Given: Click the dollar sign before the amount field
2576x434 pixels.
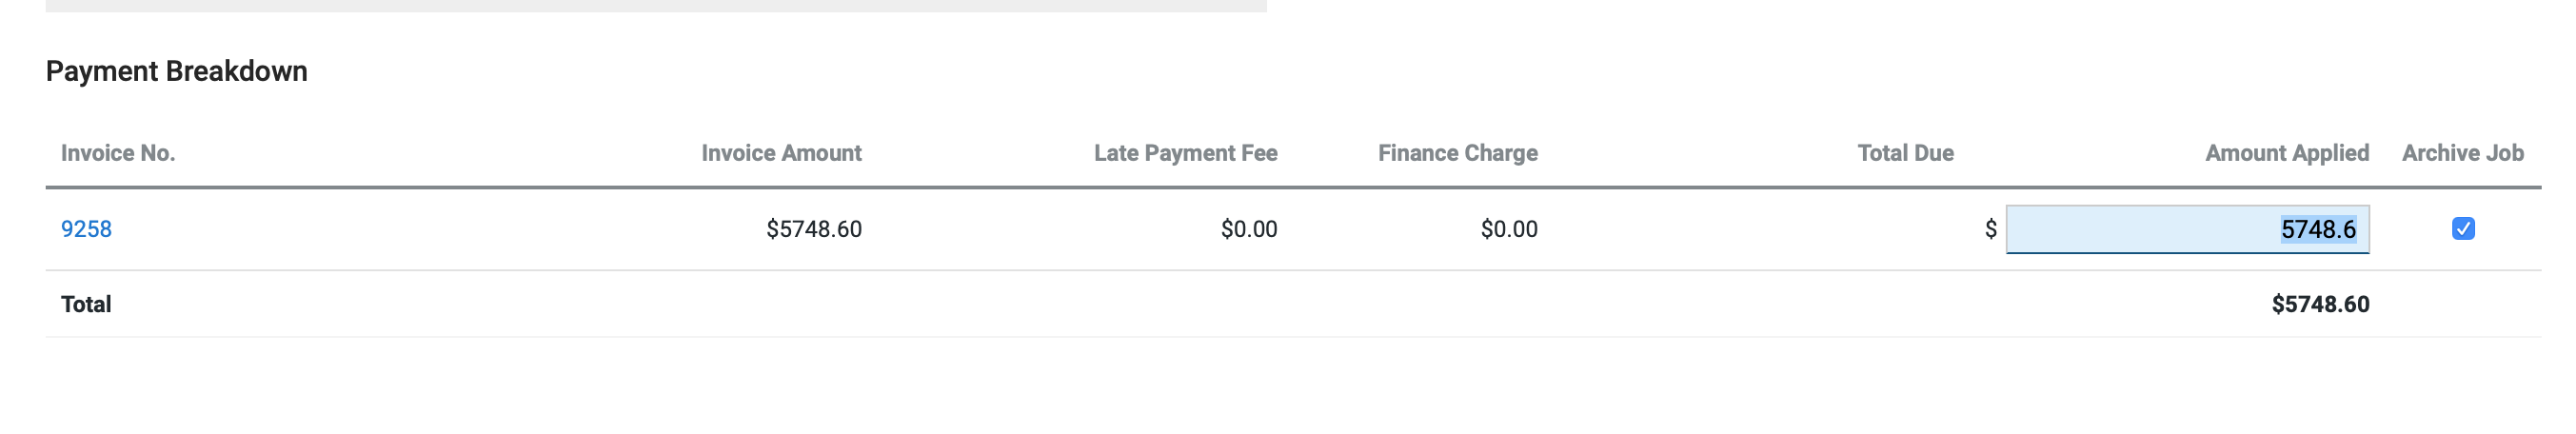Looking at the screenshot, I should [x=1990, y=229].
